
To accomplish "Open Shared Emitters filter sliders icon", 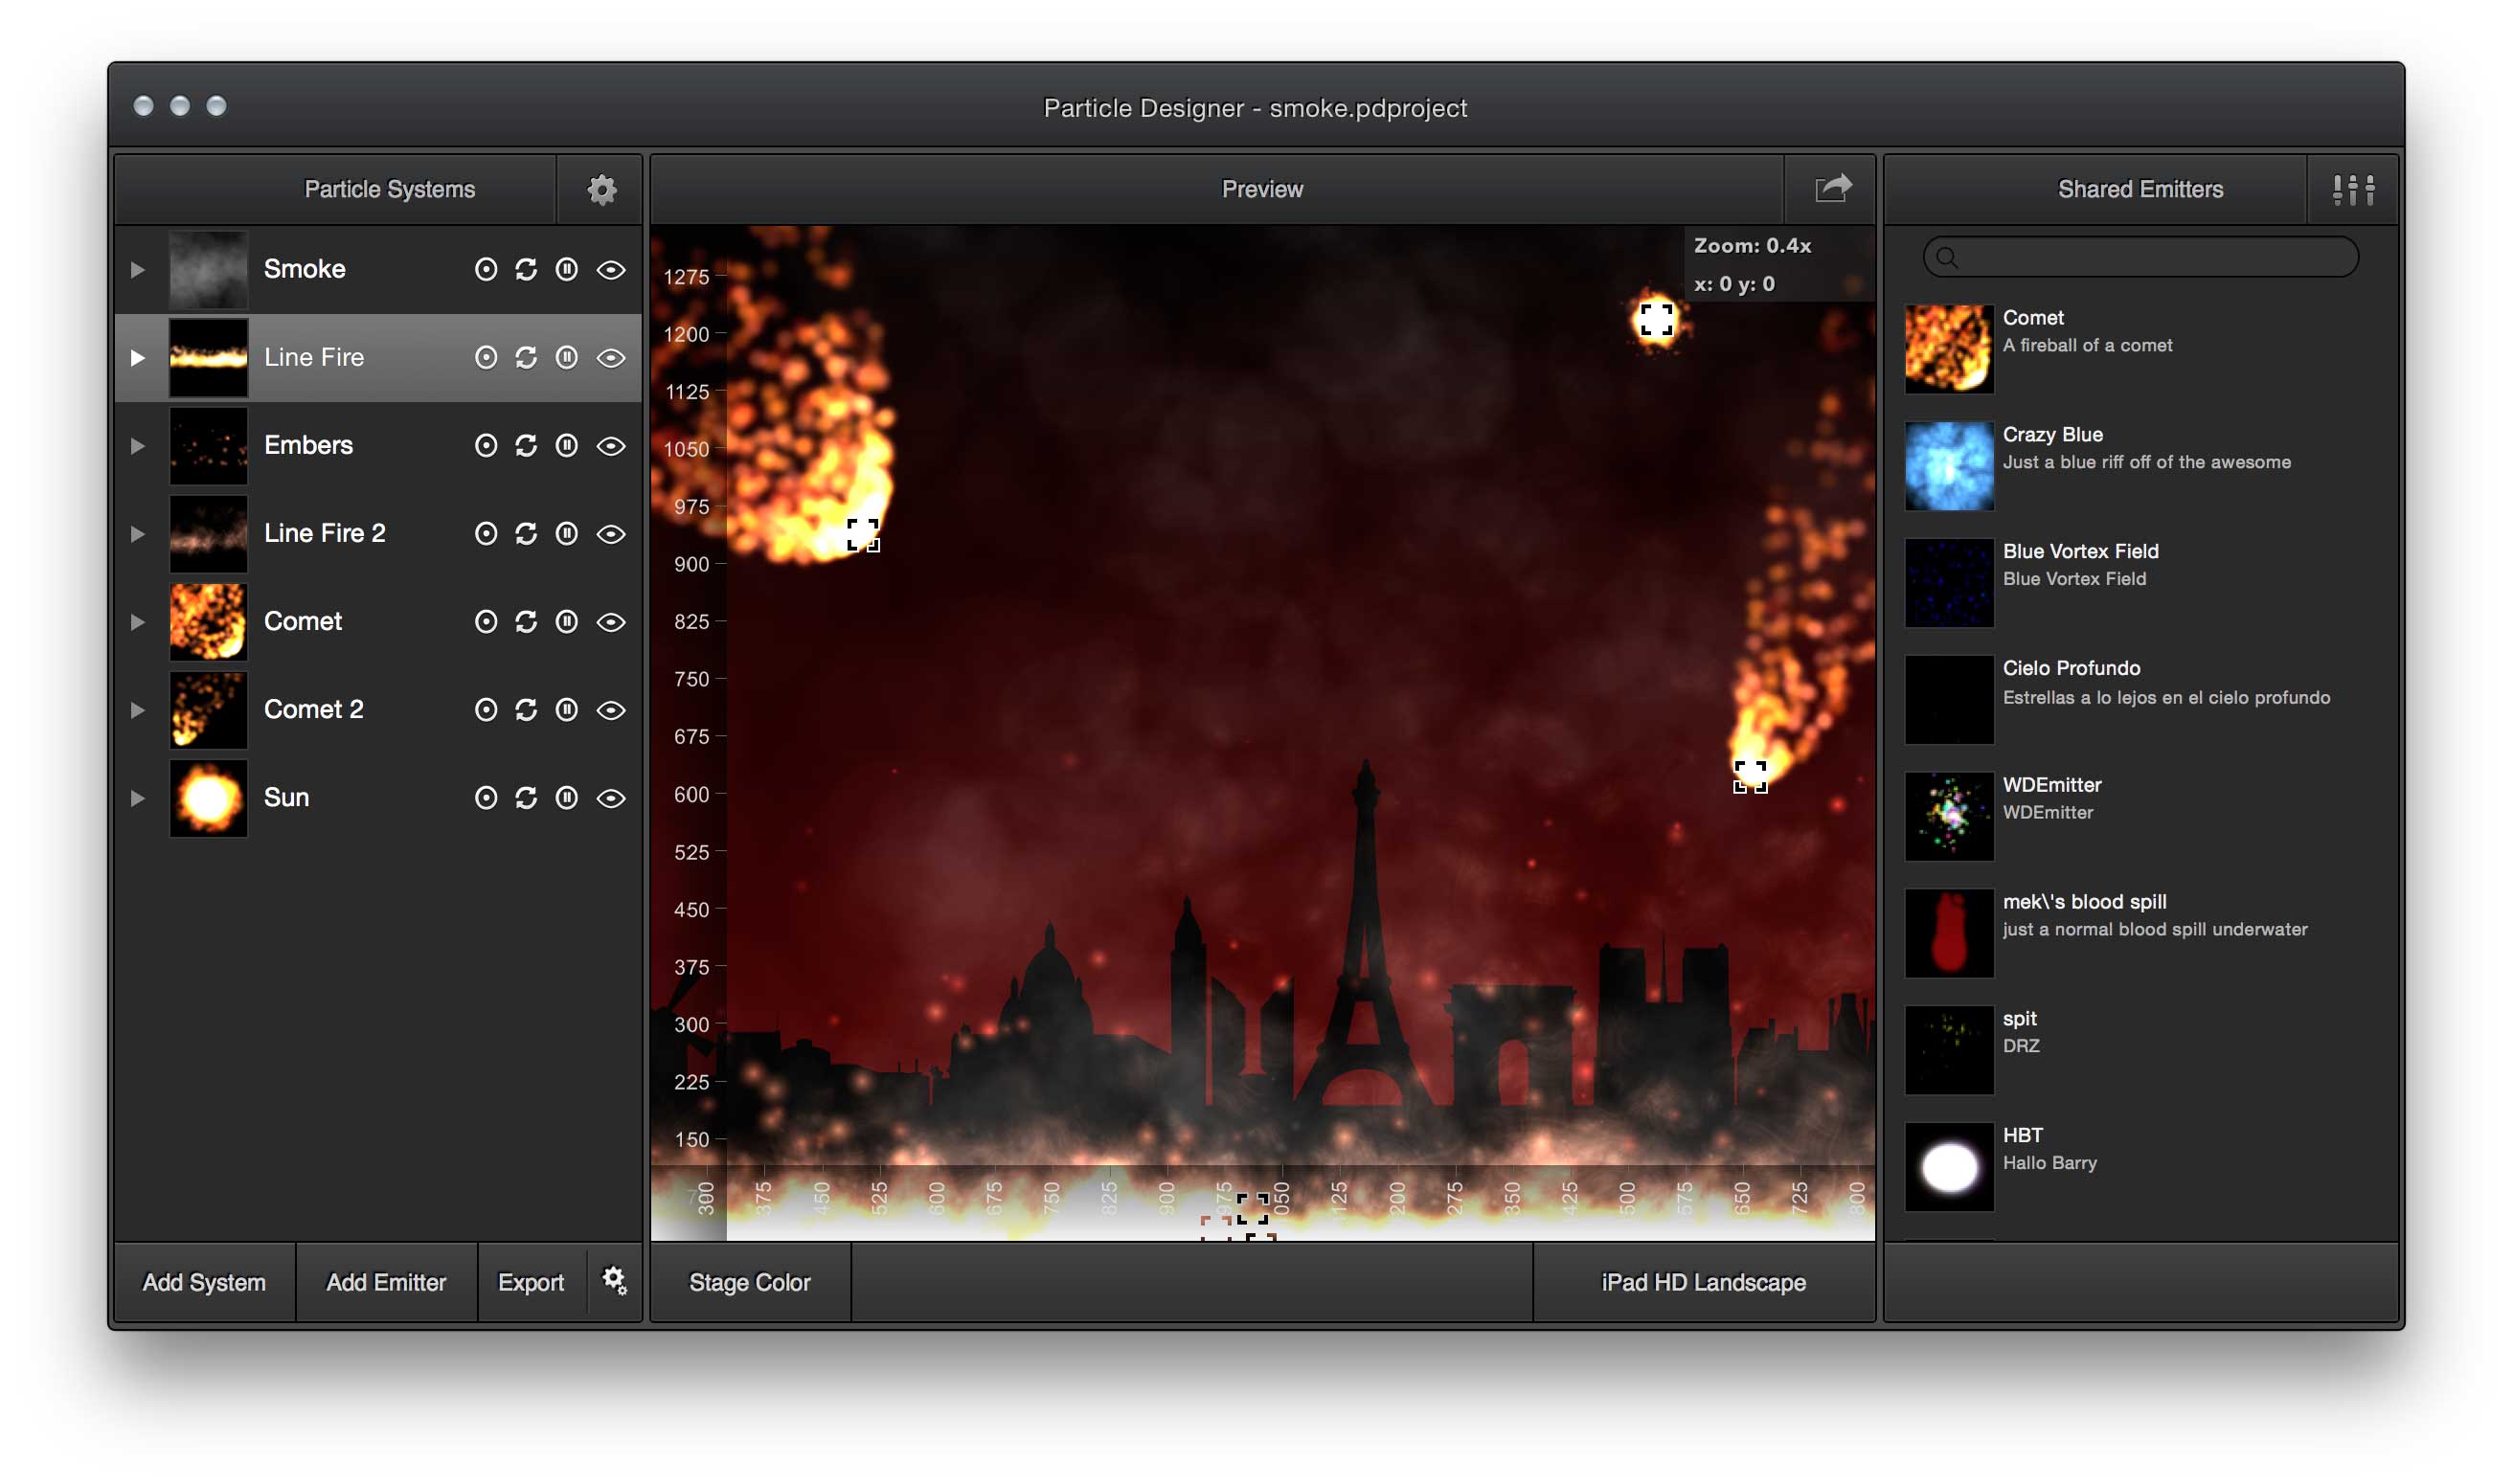I will (x=2353, y=189).
